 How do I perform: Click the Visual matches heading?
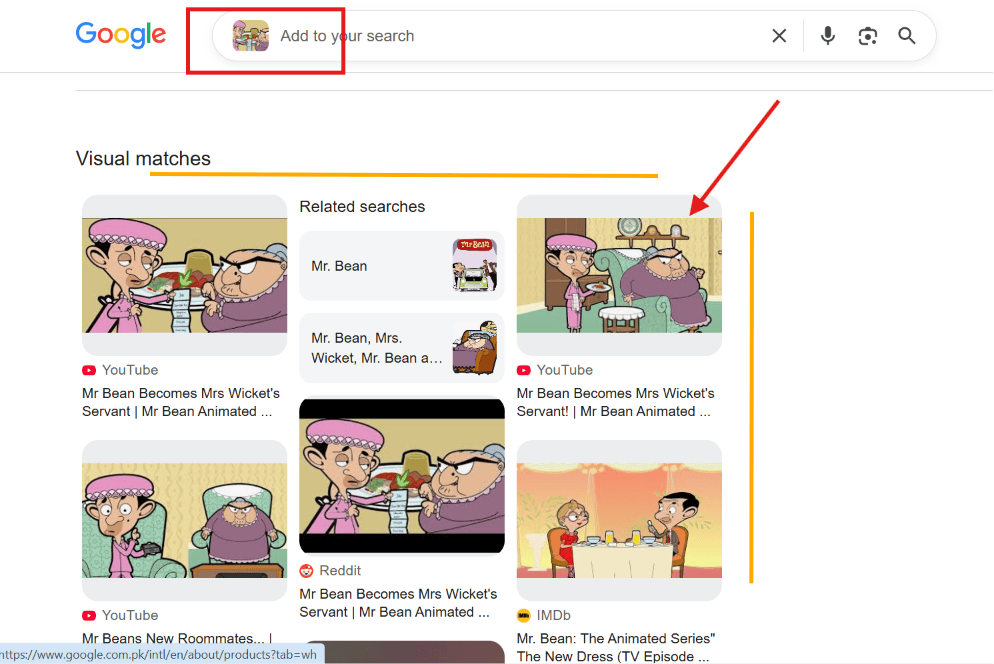[x=143, y=159]
